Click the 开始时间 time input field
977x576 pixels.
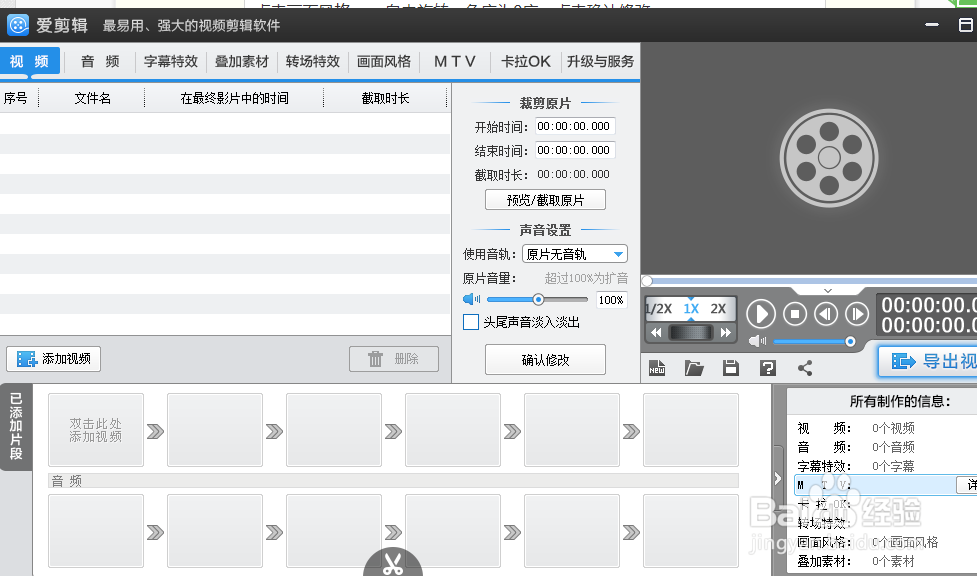click(574, 127)
